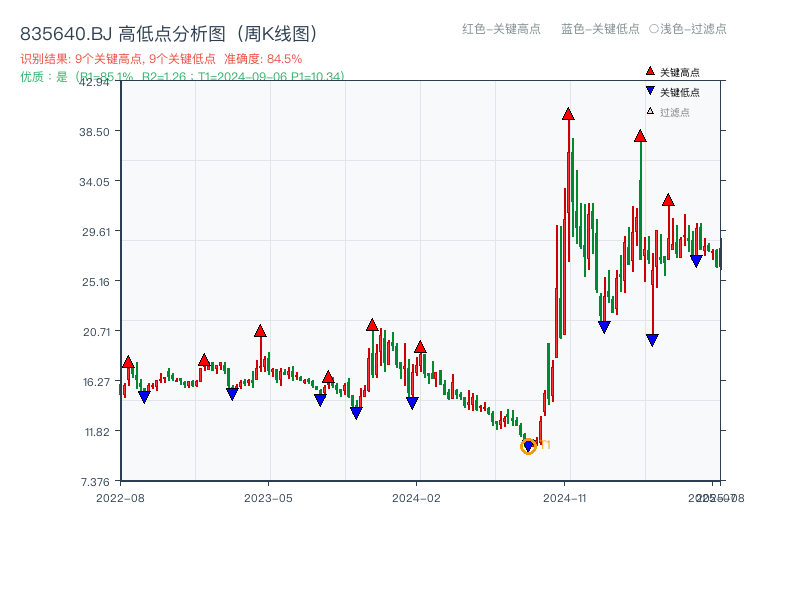Click the rightmost red high-point triangle above 29.61
The image size is (800, 600).
(x=668, y=200)
